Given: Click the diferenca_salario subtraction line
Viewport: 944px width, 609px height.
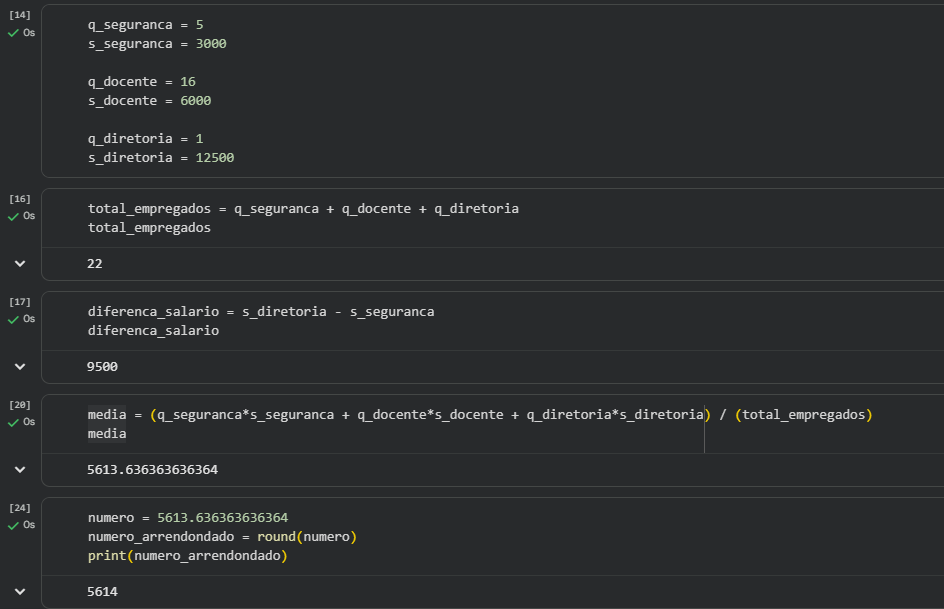Looking at the screenshot, I should (260, 312).
